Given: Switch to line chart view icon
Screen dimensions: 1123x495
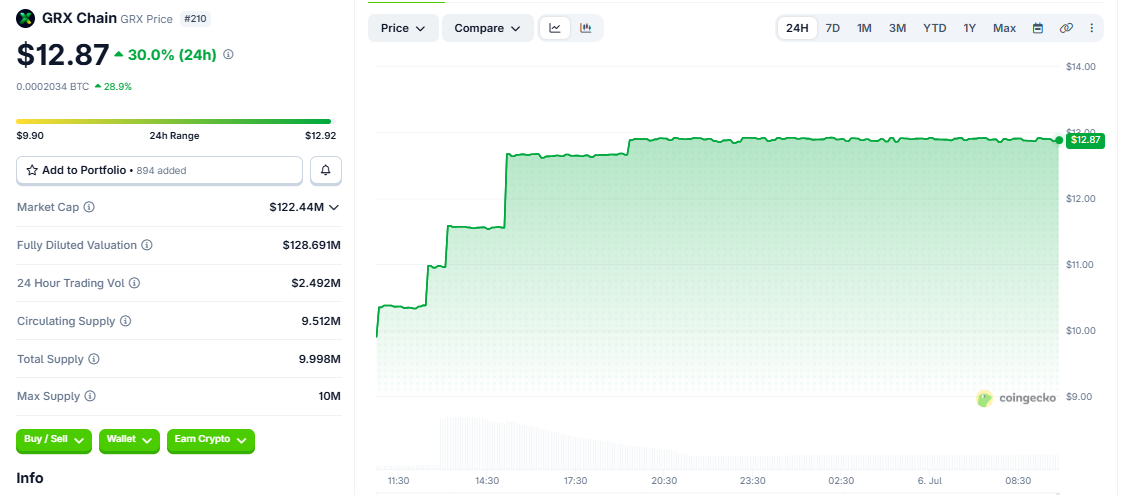Looking at the screenshot, I should tap(555, 28).
